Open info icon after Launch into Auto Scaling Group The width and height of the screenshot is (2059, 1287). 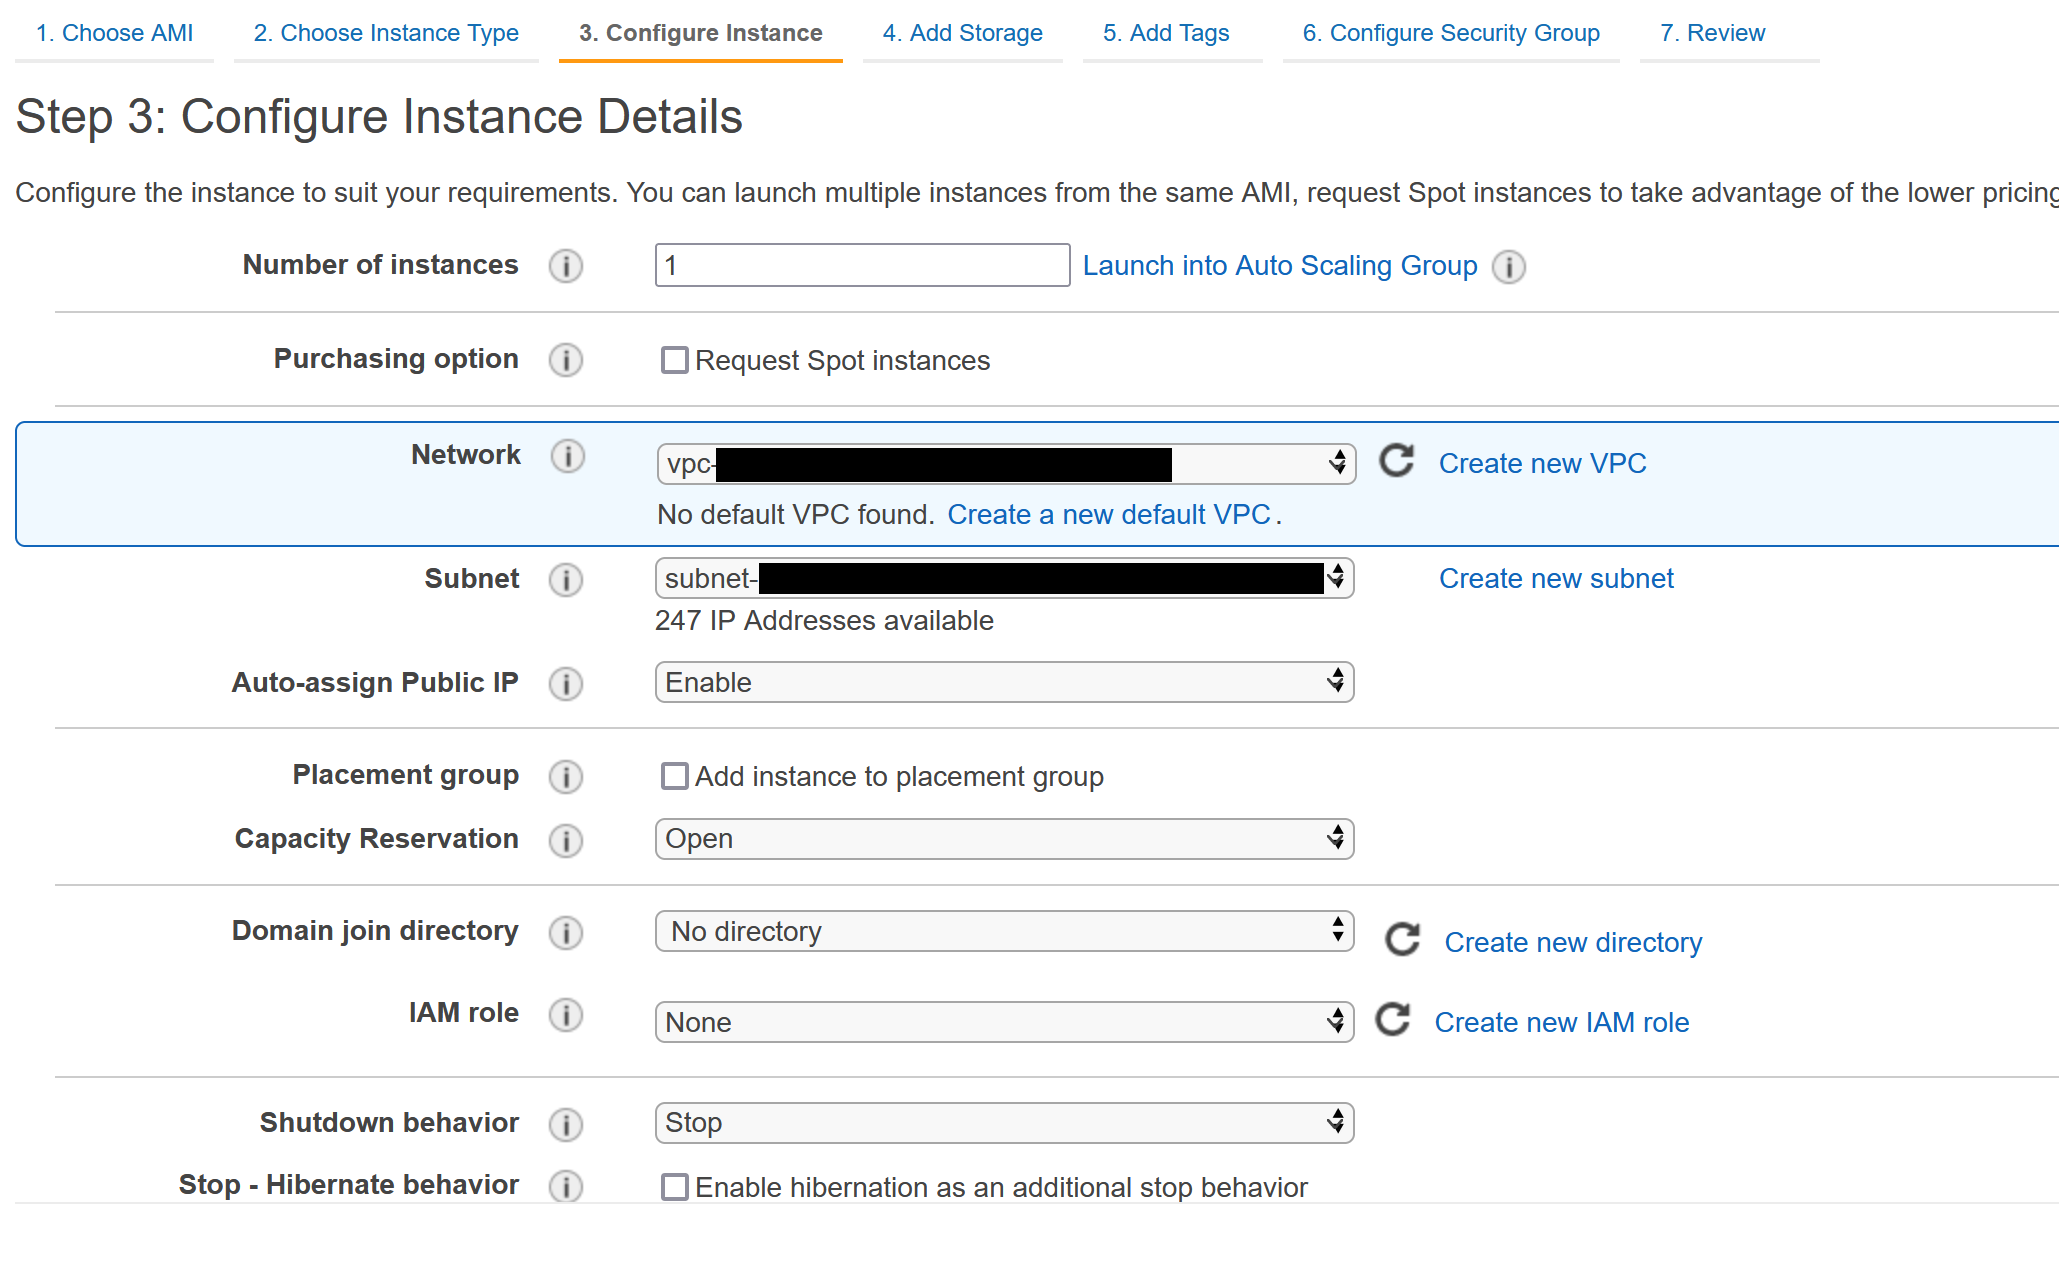[x=1509, y=267]
